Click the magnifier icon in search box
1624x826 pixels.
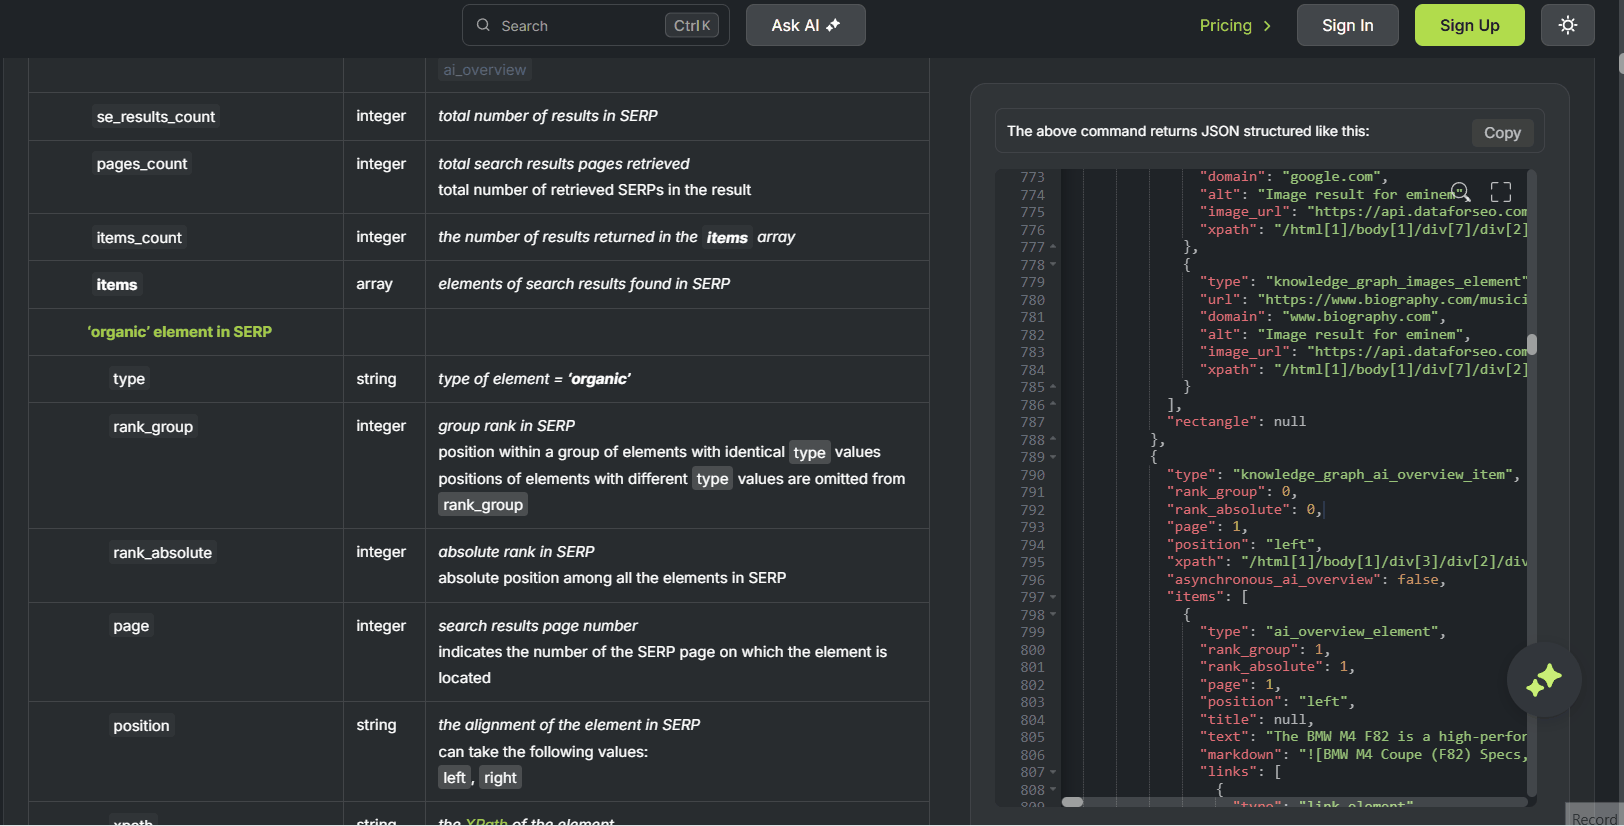coord(483,25)
